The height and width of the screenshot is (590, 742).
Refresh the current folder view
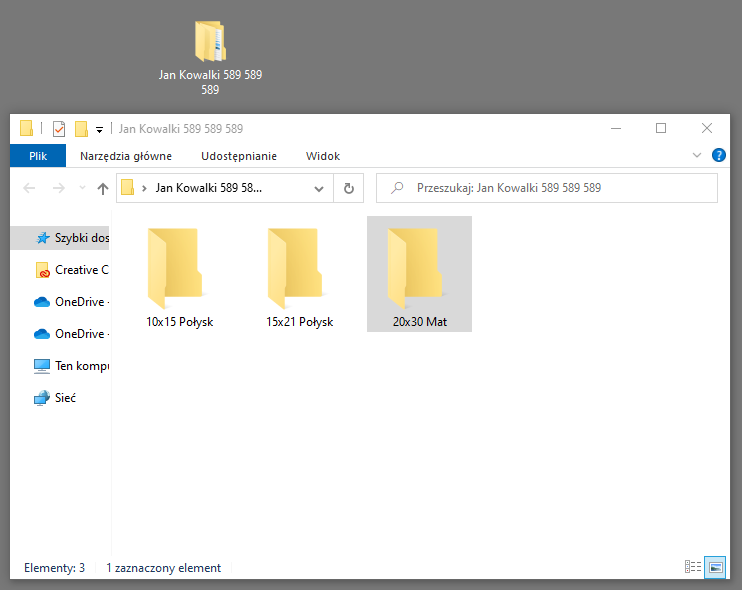pyautogui.click(x=349, y=188)
